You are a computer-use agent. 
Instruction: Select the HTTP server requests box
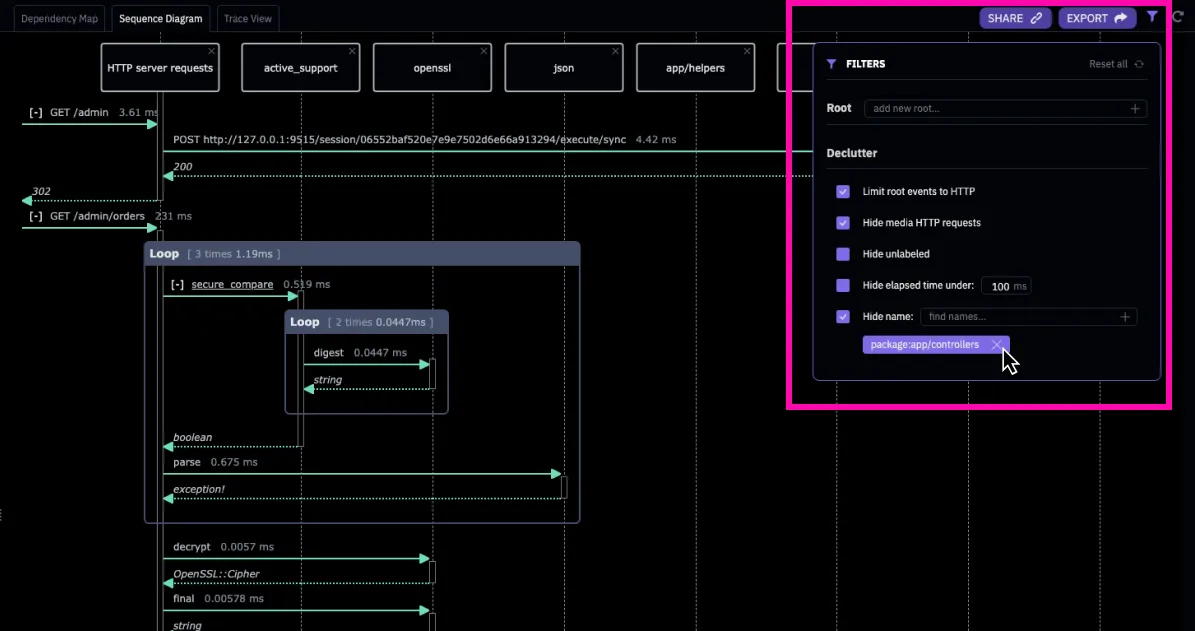[160, 68]
